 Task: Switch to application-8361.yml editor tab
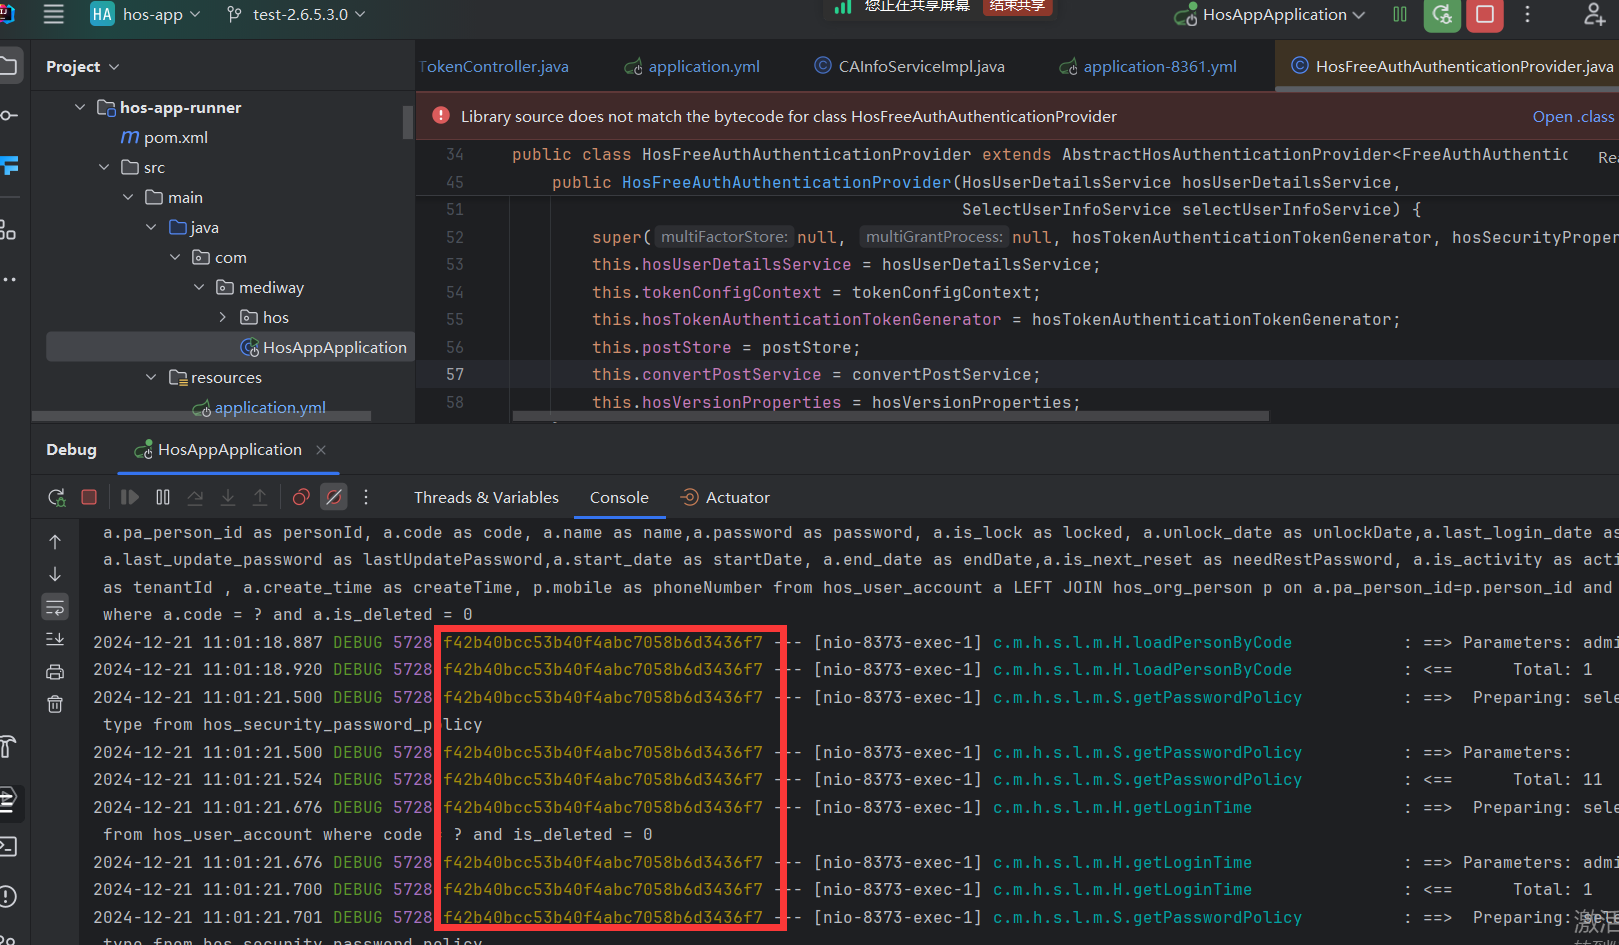[x=1148, y=66]
